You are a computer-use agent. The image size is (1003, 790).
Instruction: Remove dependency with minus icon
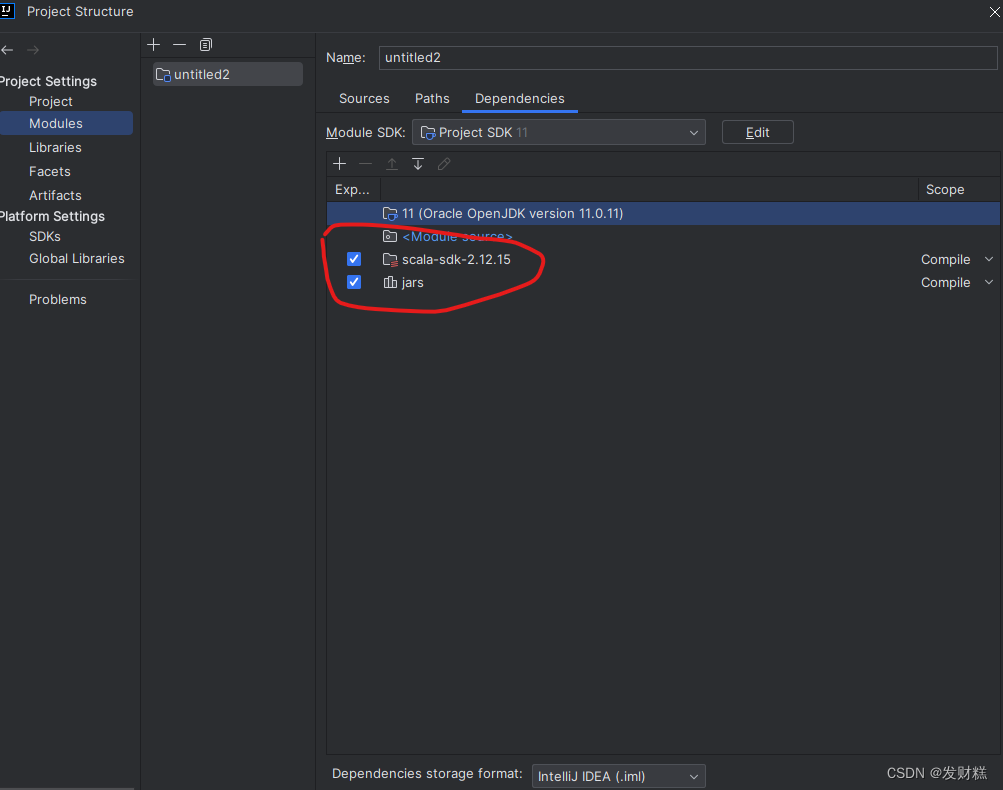click(365, 164)
